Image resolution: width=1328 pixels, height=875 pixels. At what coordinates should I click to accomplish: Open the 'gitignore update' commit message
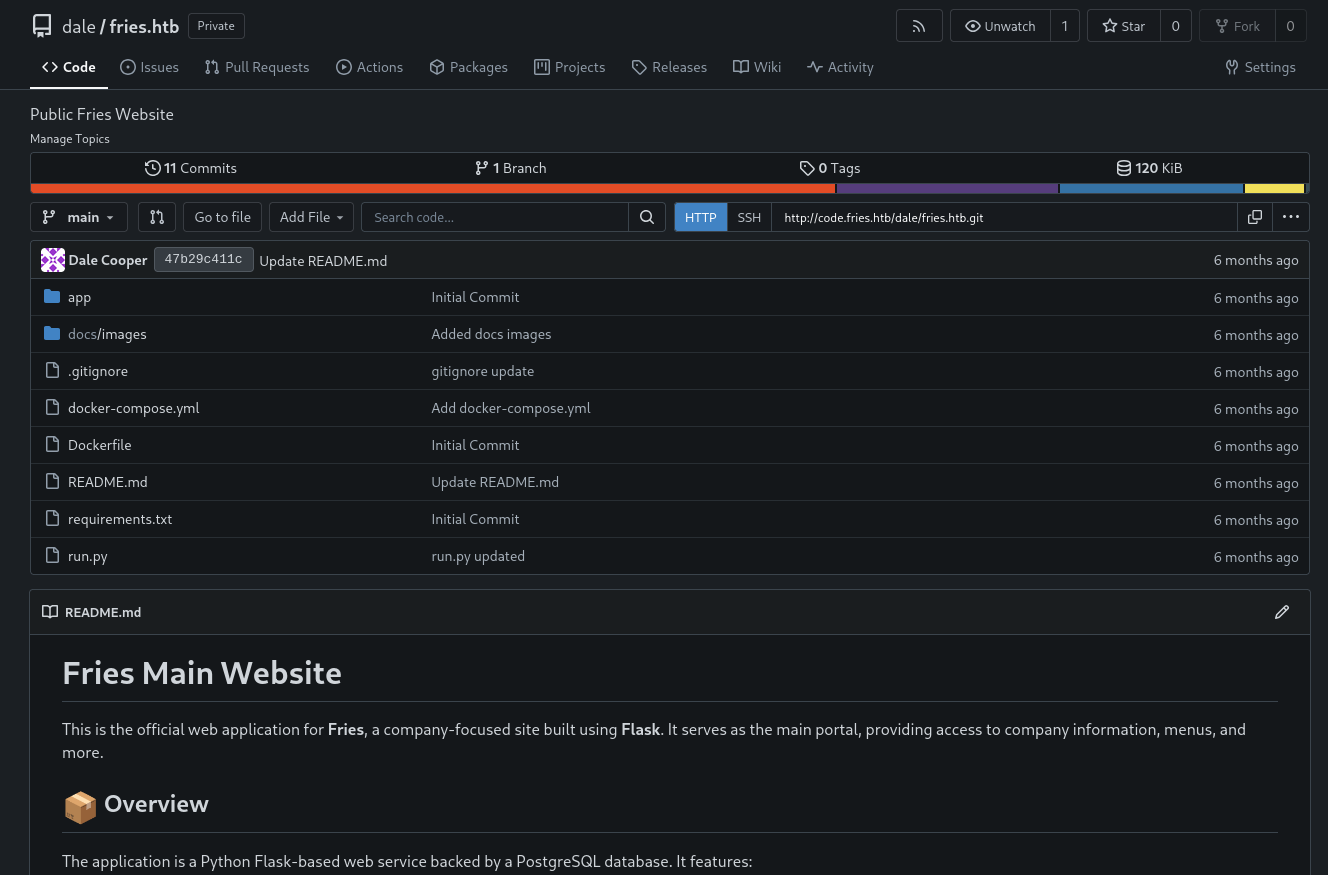[x=482, y=371]
